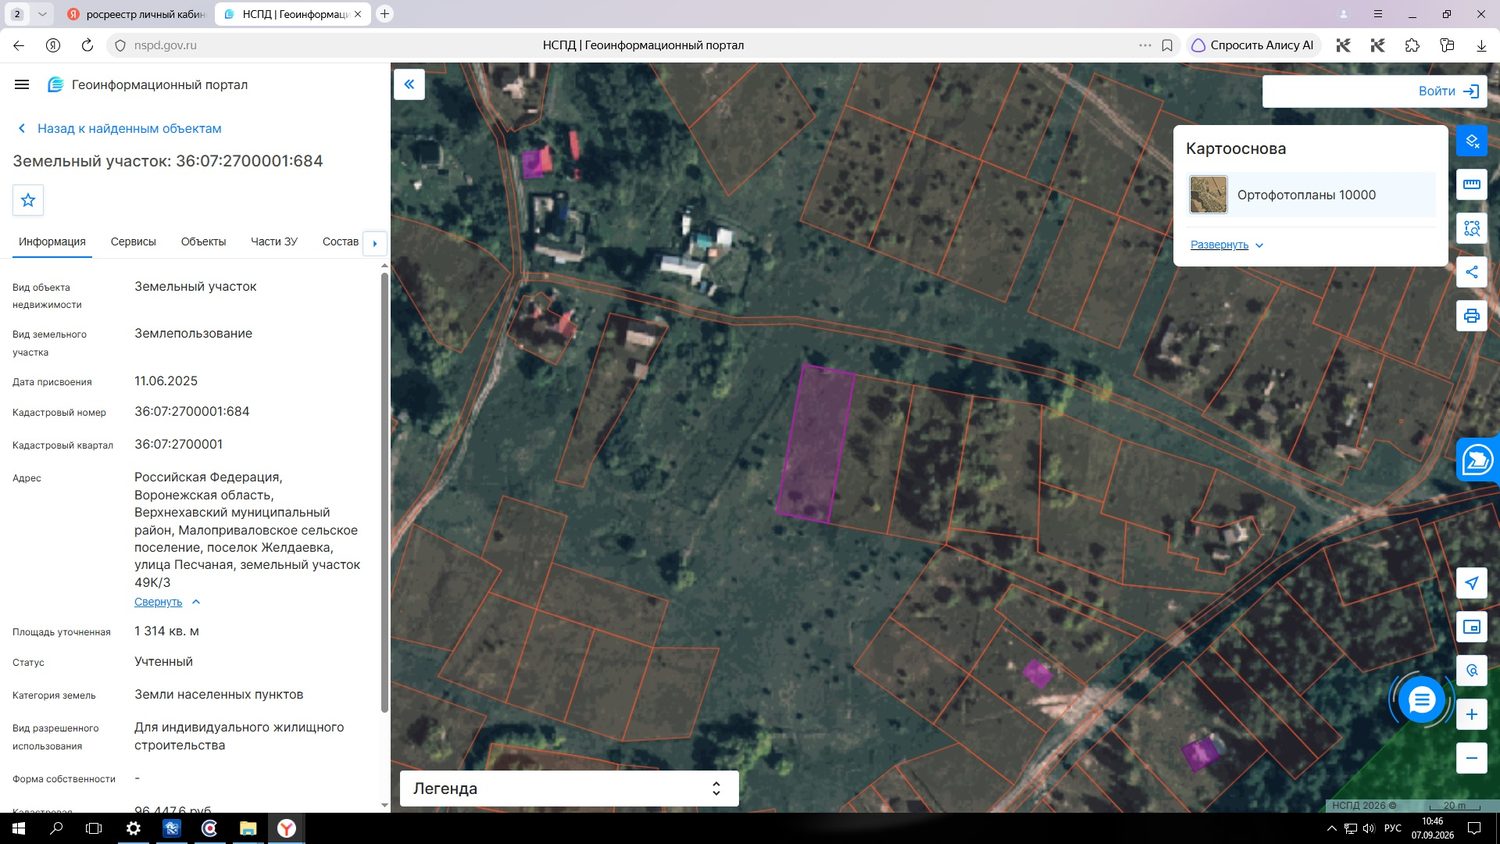This screenshot has height=844, width=1500.
Task: Open the address bar three-dots menu
Action: (x=1145, y=45)
